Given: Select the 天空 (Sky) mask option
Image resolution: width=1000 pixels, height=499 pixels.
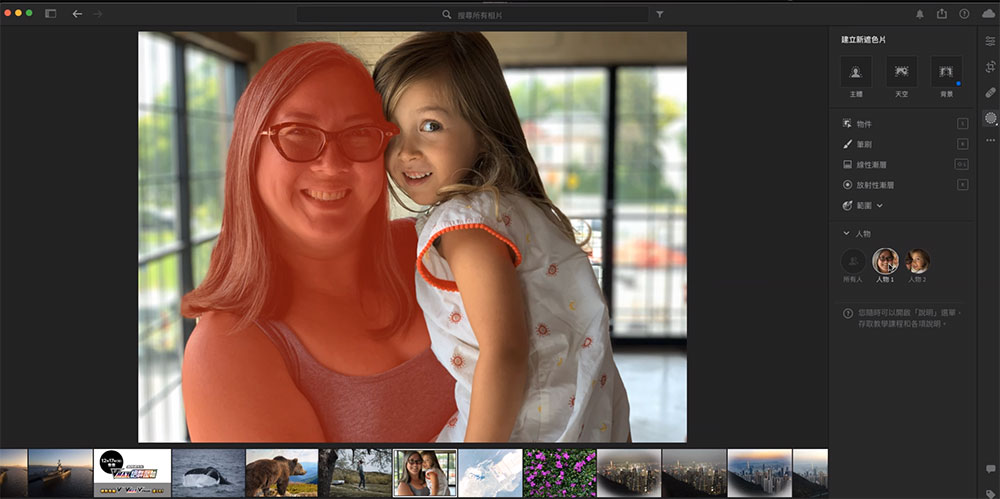Looking at the screenshot, I should (x=901, y=72).
